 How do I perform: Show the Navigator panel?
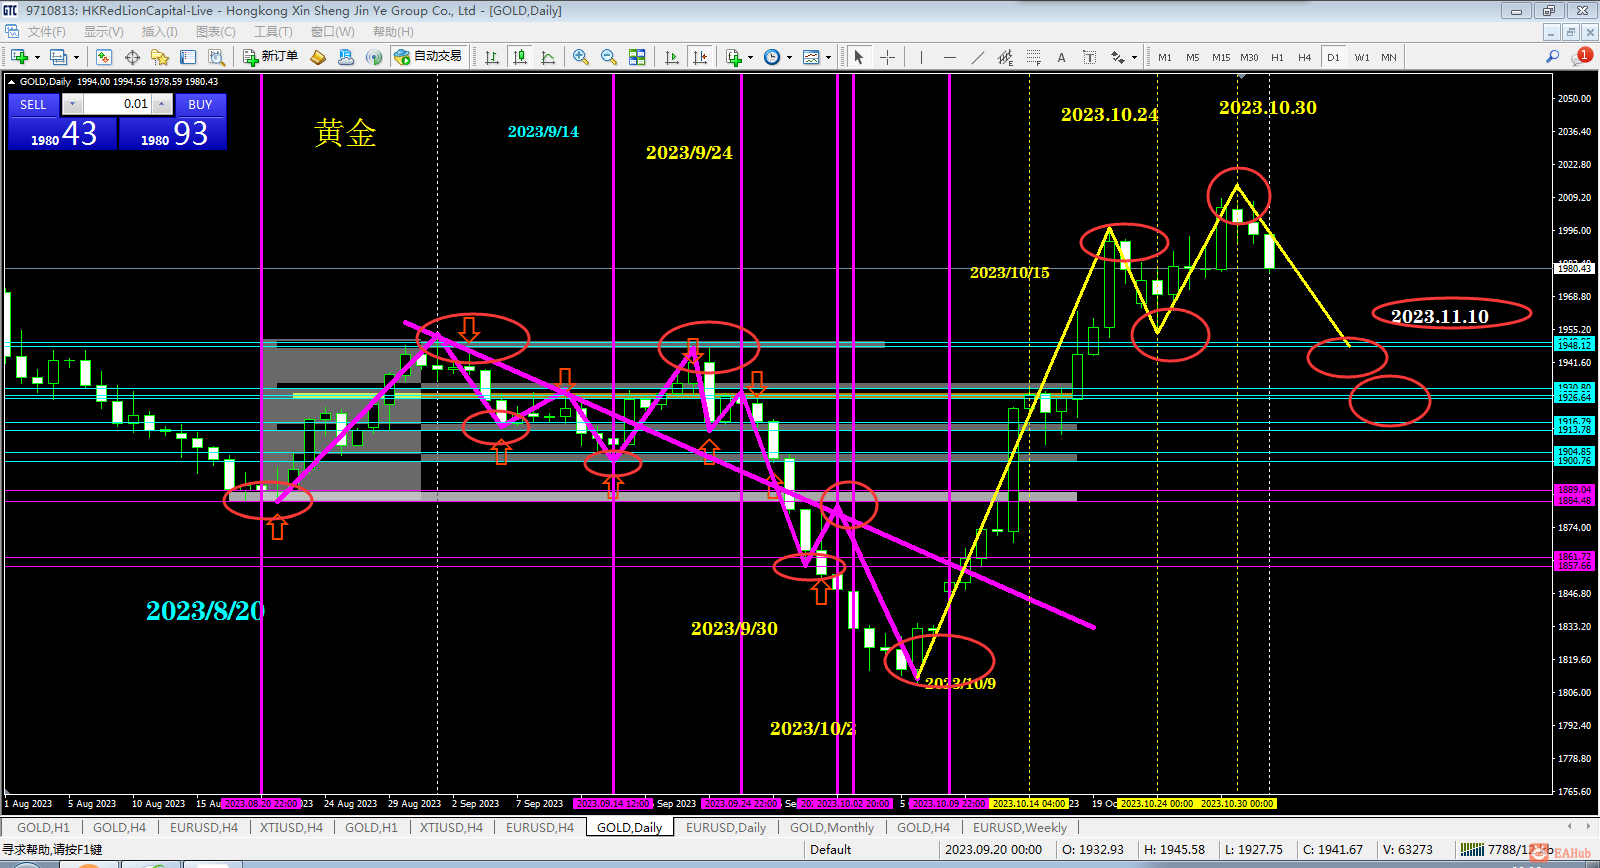(x=160, y=57)
